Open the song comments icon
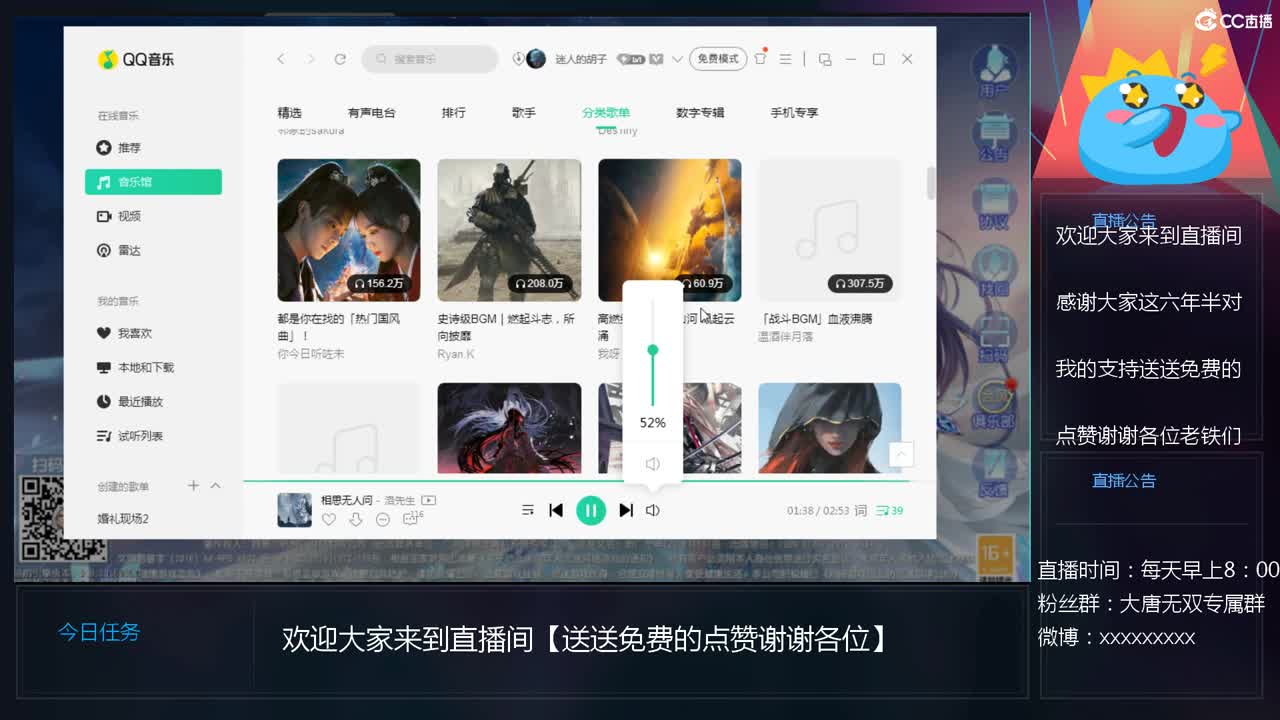Image resolution: width=1280 pixels, height=720 pixels. coord(411,519)
